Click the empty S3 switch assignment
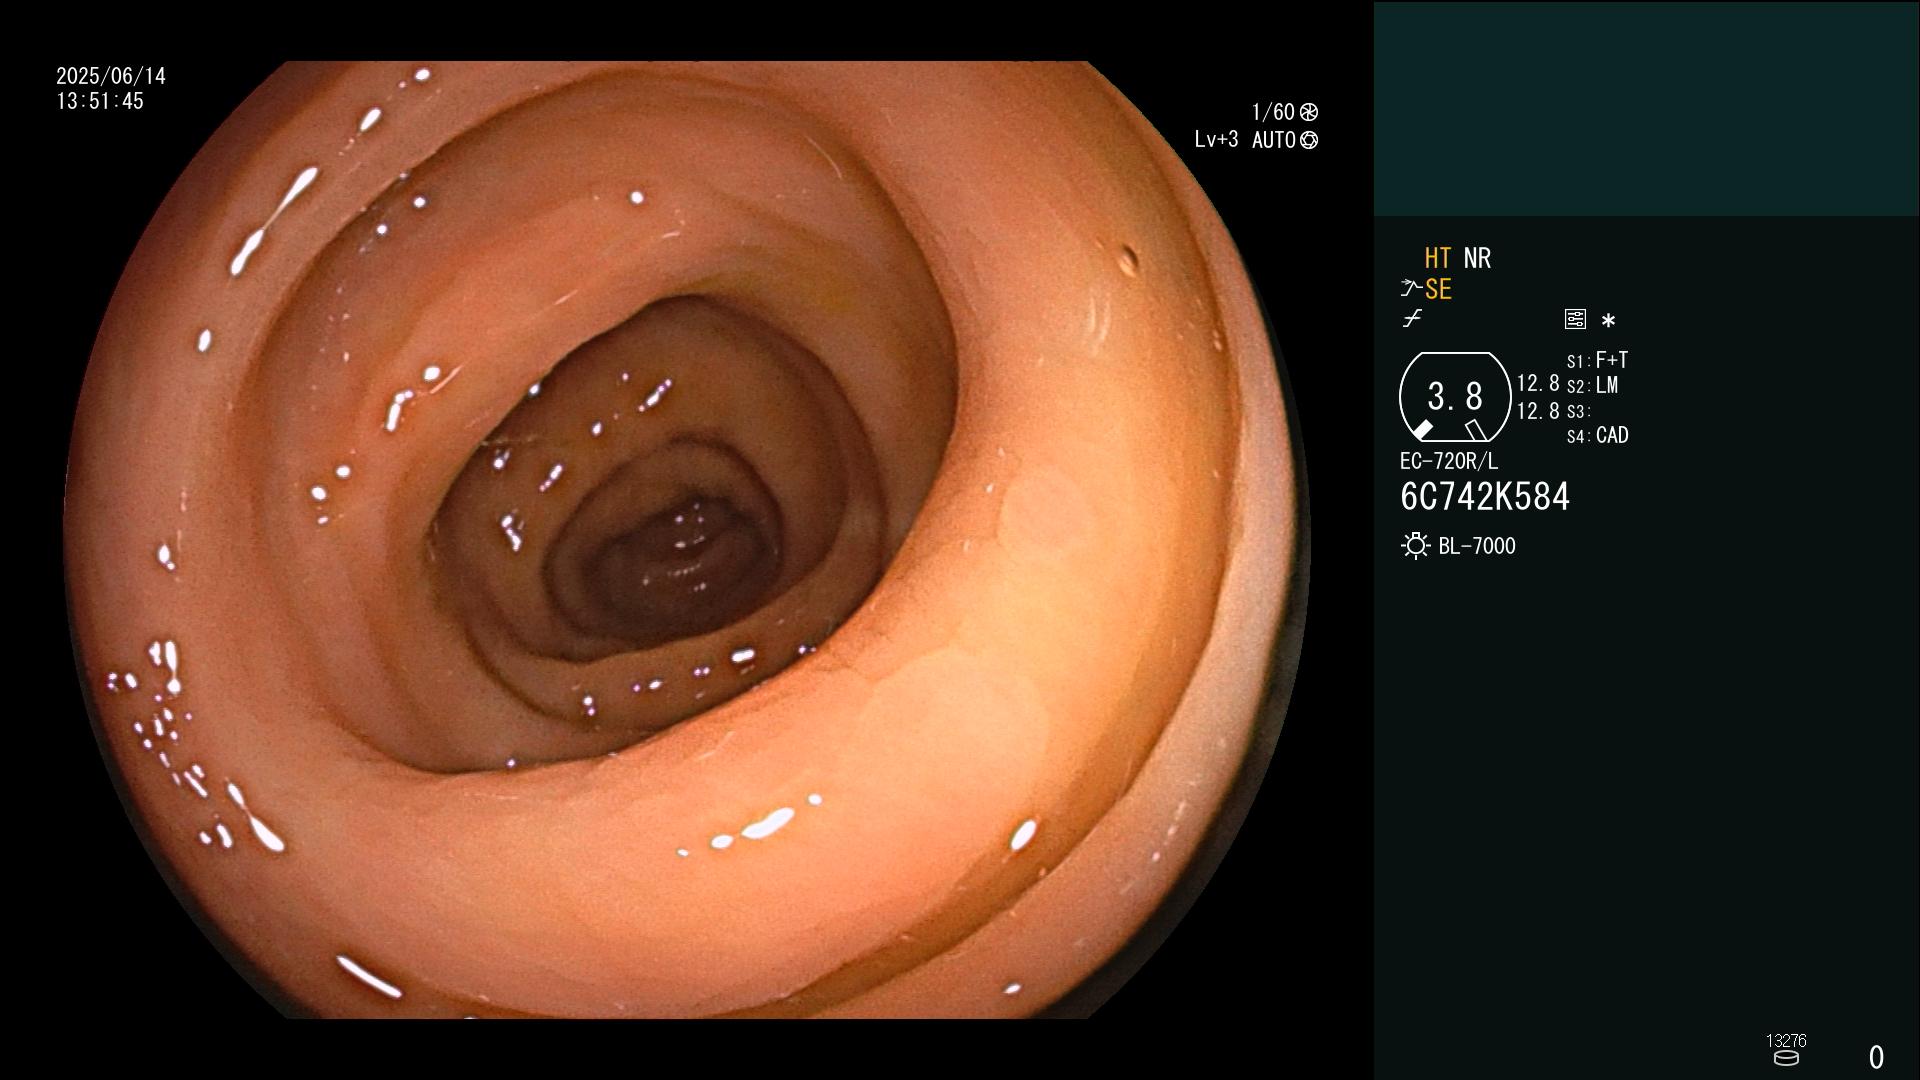This screenshot has height=1080, width=1920. (1579, 411)
